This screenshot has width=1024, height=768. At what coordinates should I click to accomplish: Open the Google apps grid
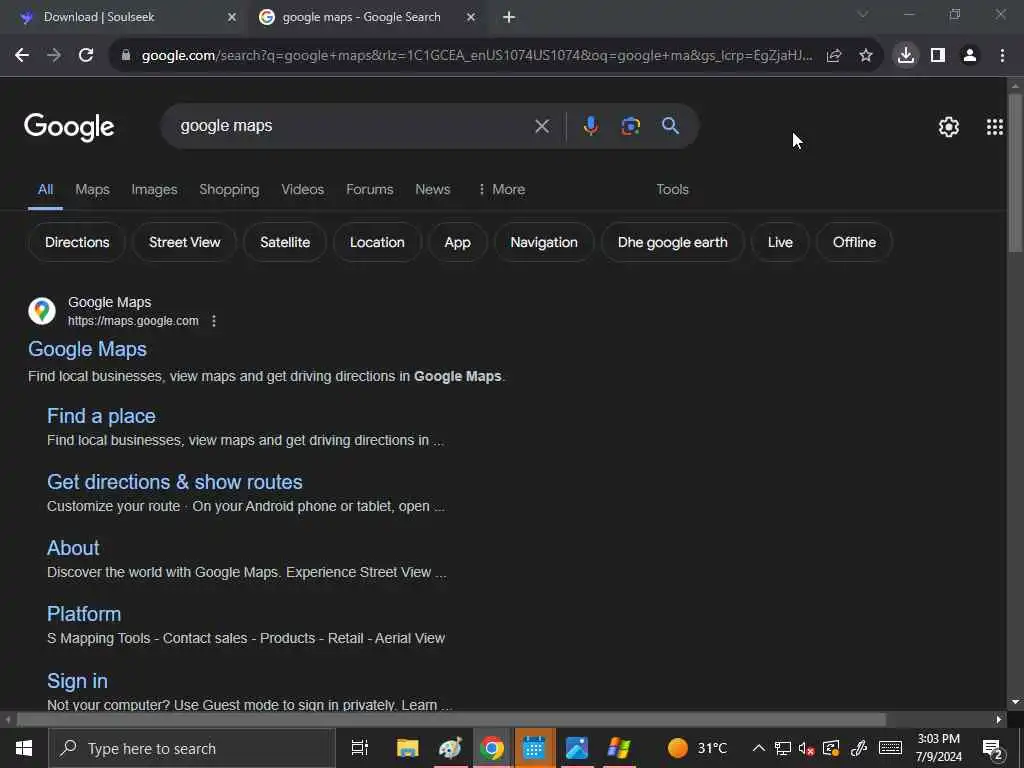995,127
